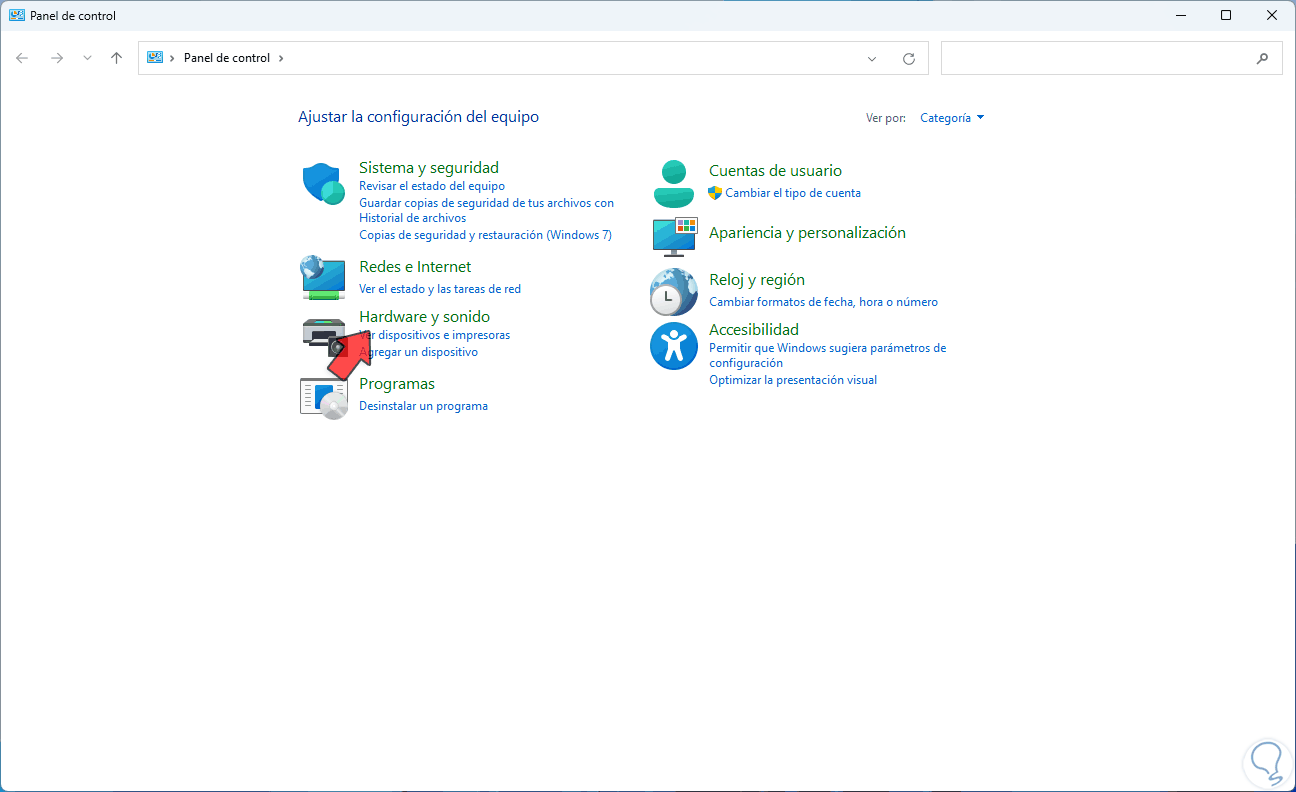Image resolution: width=1296 pixels, height=792 pixels.
Task: Maximize the Panel de control window
Action: coord(1226,15)
